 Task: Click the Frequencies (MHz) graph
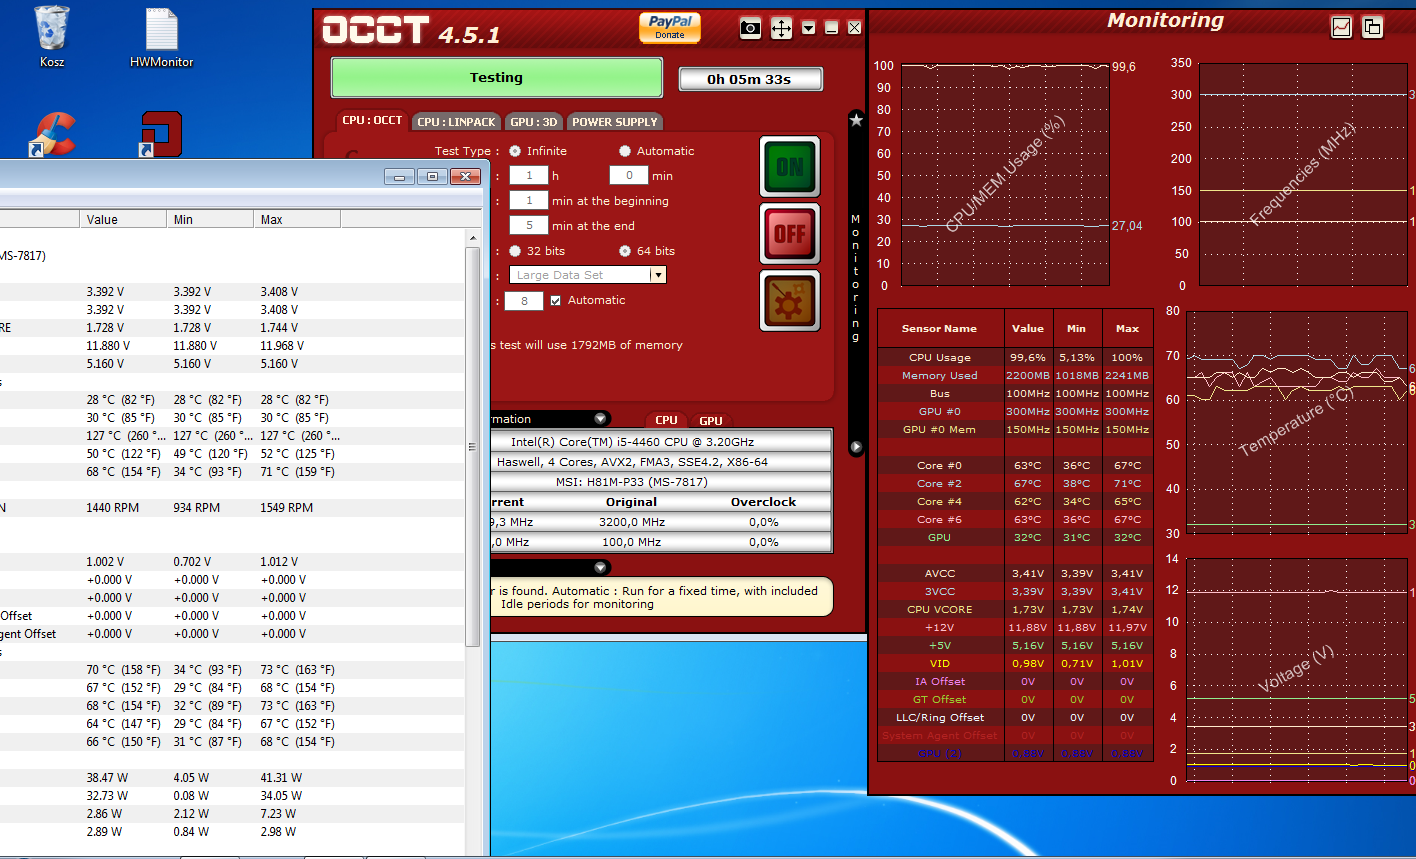(x=1303, y=174)
